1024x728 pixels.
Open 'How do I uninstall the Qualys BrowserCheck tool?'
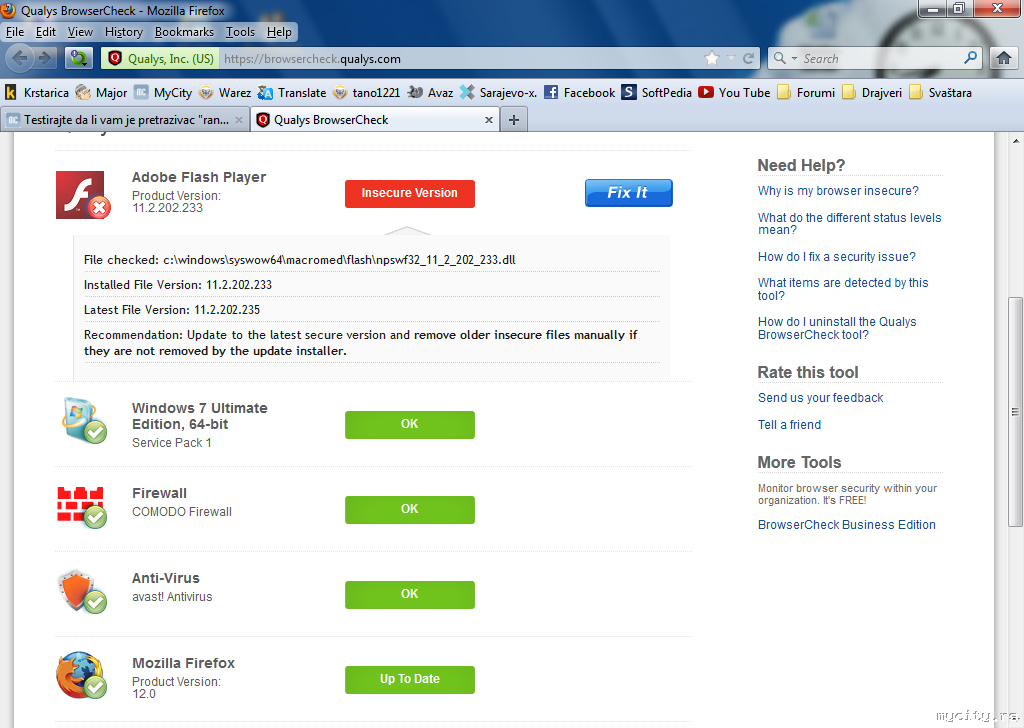click(837, 328)
